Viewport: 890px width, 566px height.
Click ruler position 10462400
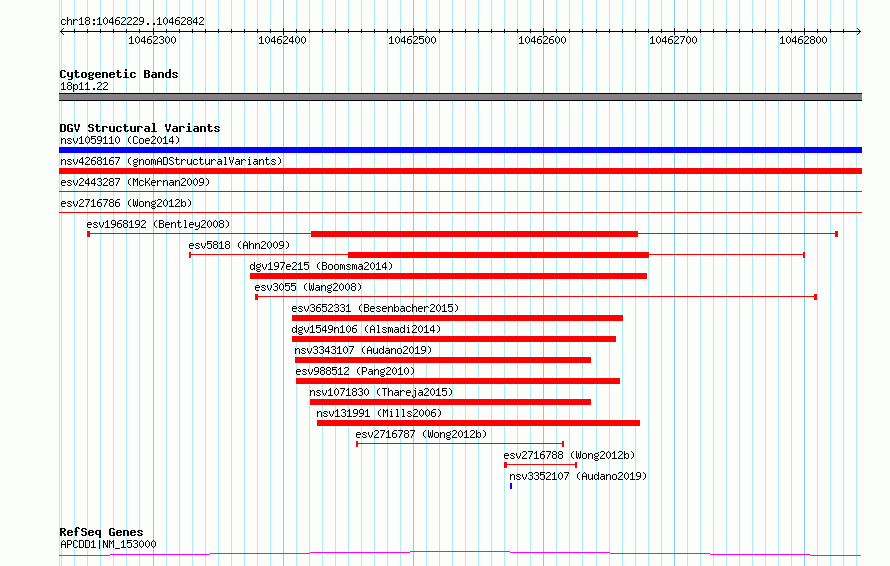tap(282, 40)
